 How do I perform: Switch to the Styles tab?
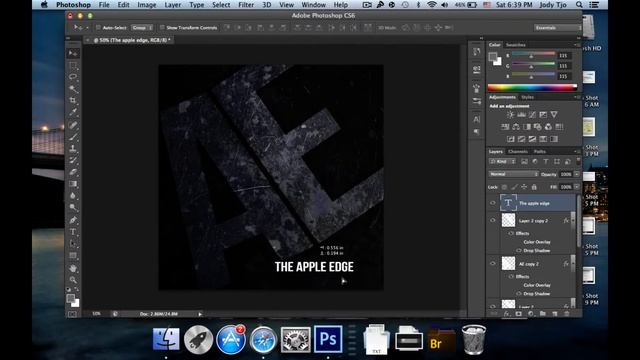tap(527, 97)
